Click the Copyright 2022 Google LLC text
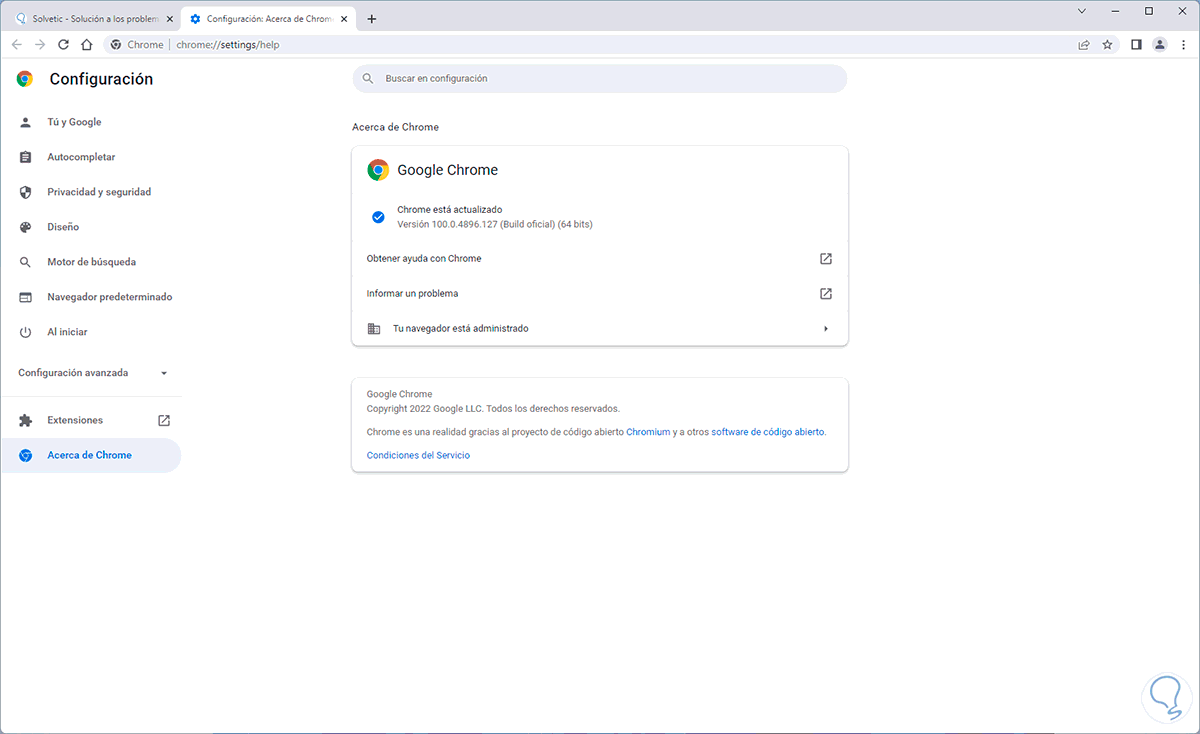This screenshot has height=734, width=1200. coord(493,409)
